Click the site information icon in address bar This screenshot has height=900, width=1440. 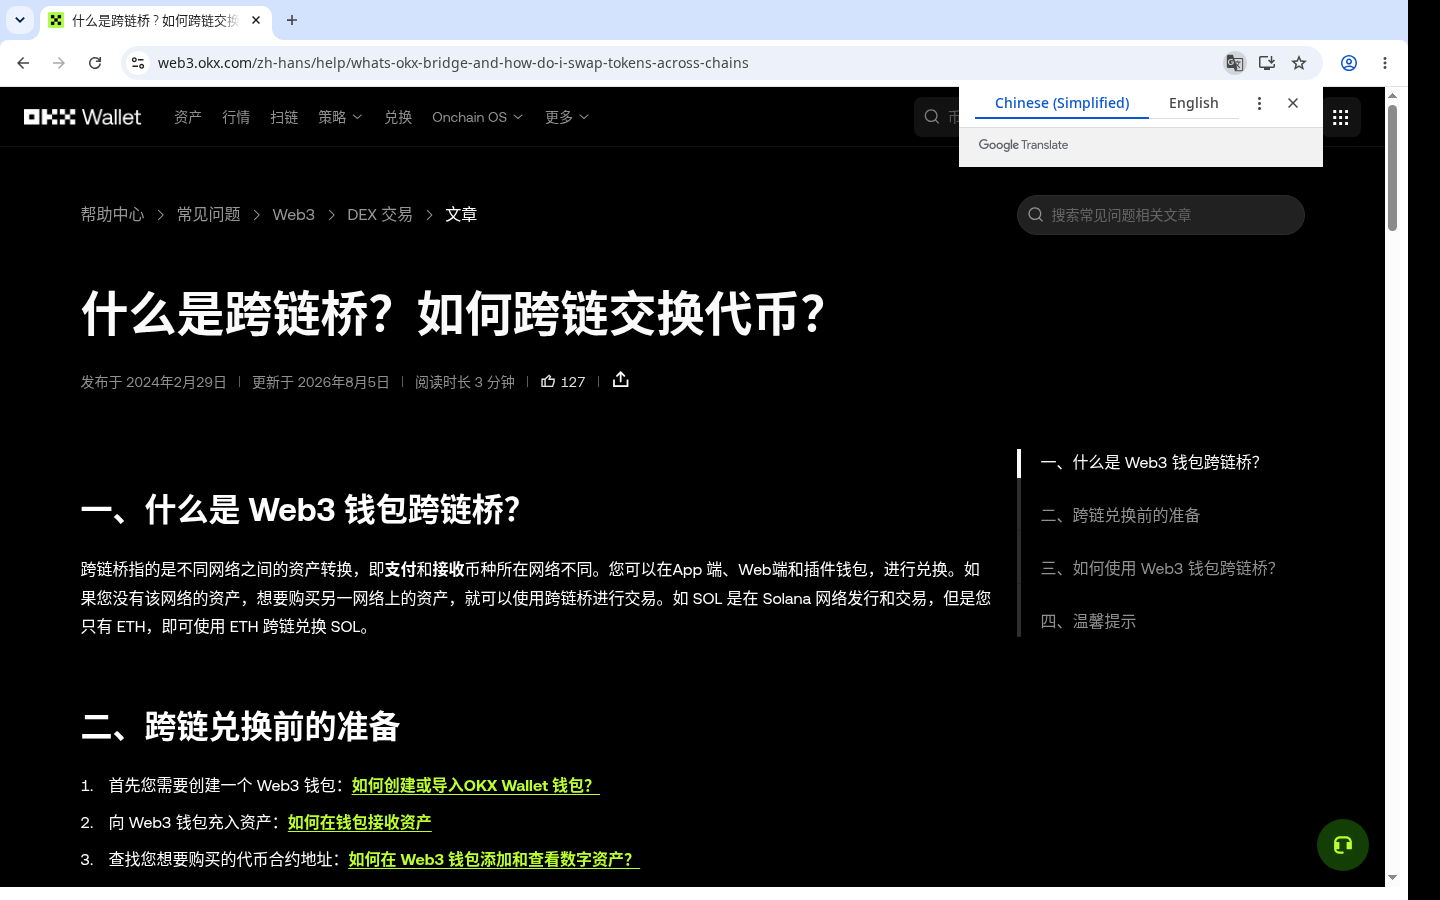coord(138,63)
